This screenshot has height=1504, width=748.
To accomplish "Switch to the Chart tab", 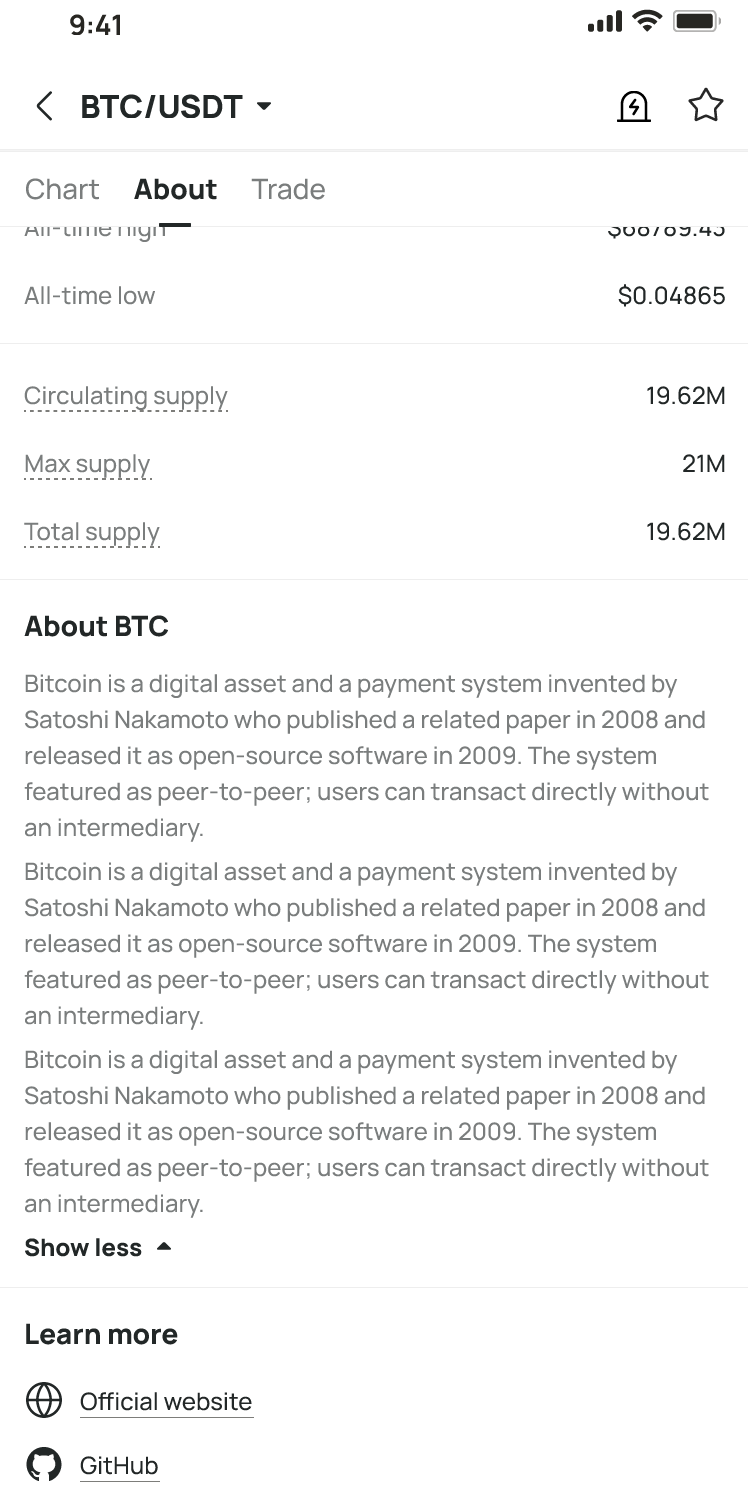I will [62, 189].
